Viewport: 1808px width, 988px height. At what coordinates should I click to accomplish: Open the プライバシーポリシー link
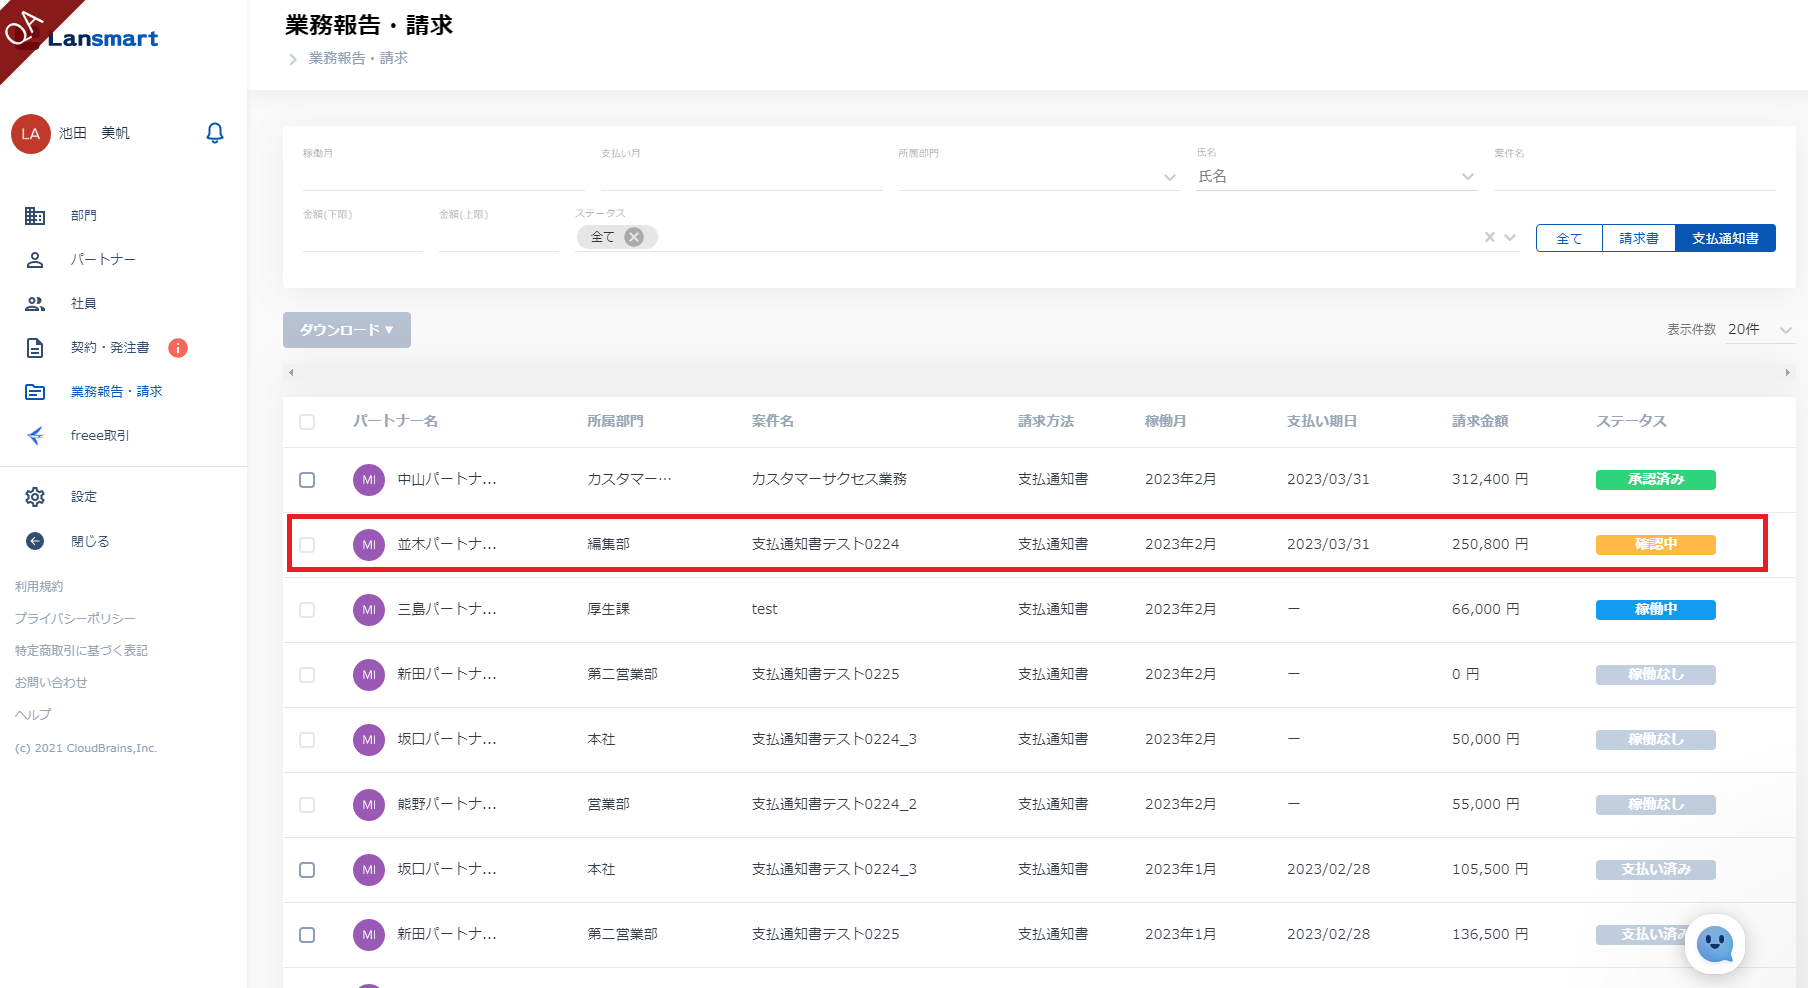pos(75,619)
